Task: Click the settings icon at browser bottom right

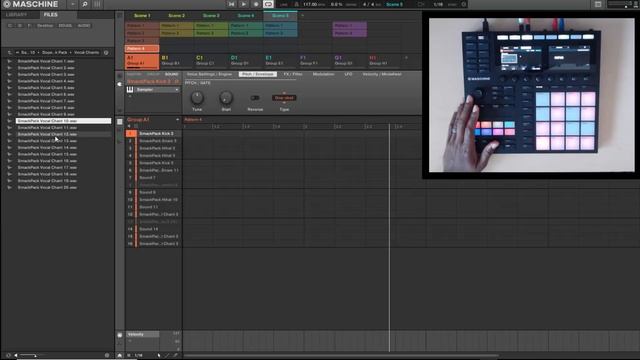Action: point(107,355)
